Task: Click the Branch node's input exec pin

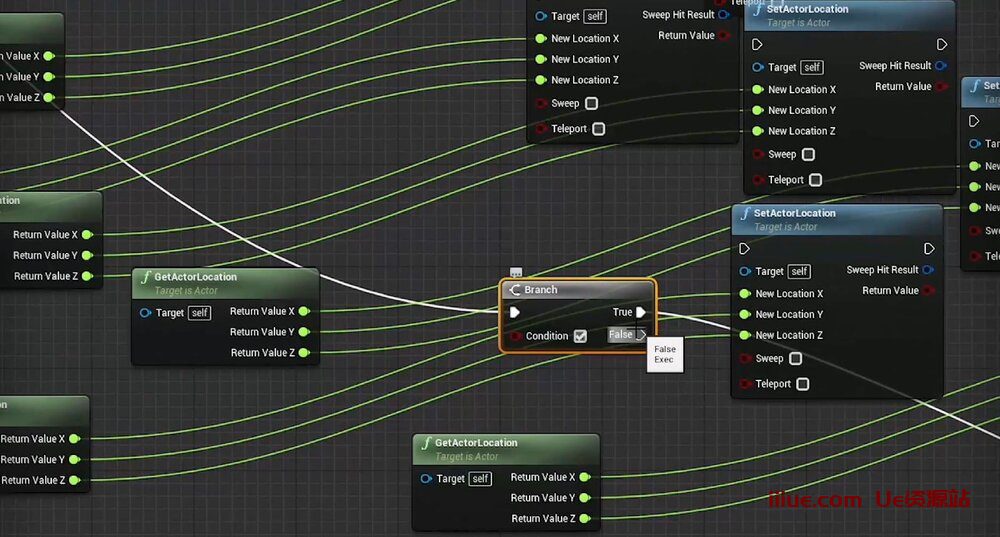Action: [515, 312]
